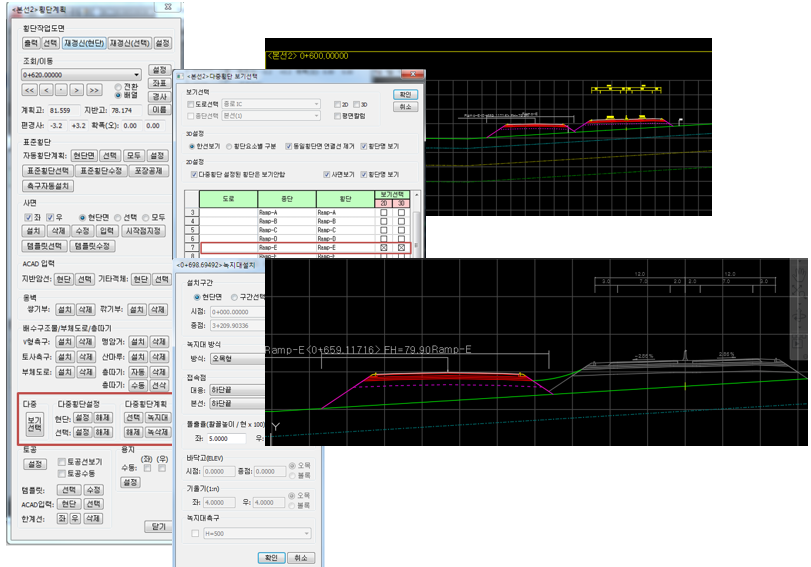Click the 포장공제 button

click(148, 171)
